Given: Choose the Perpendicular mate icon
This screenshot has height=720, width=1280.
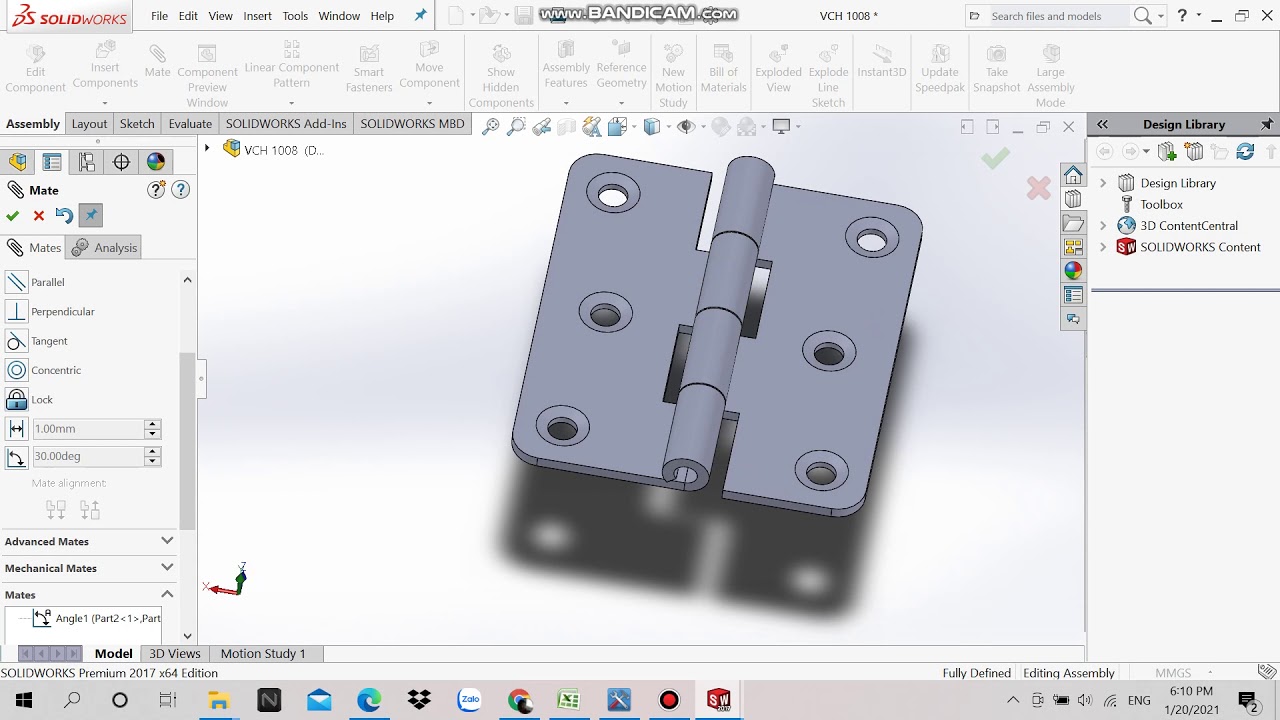Looking at the screenshot, I should pos(17,311).
